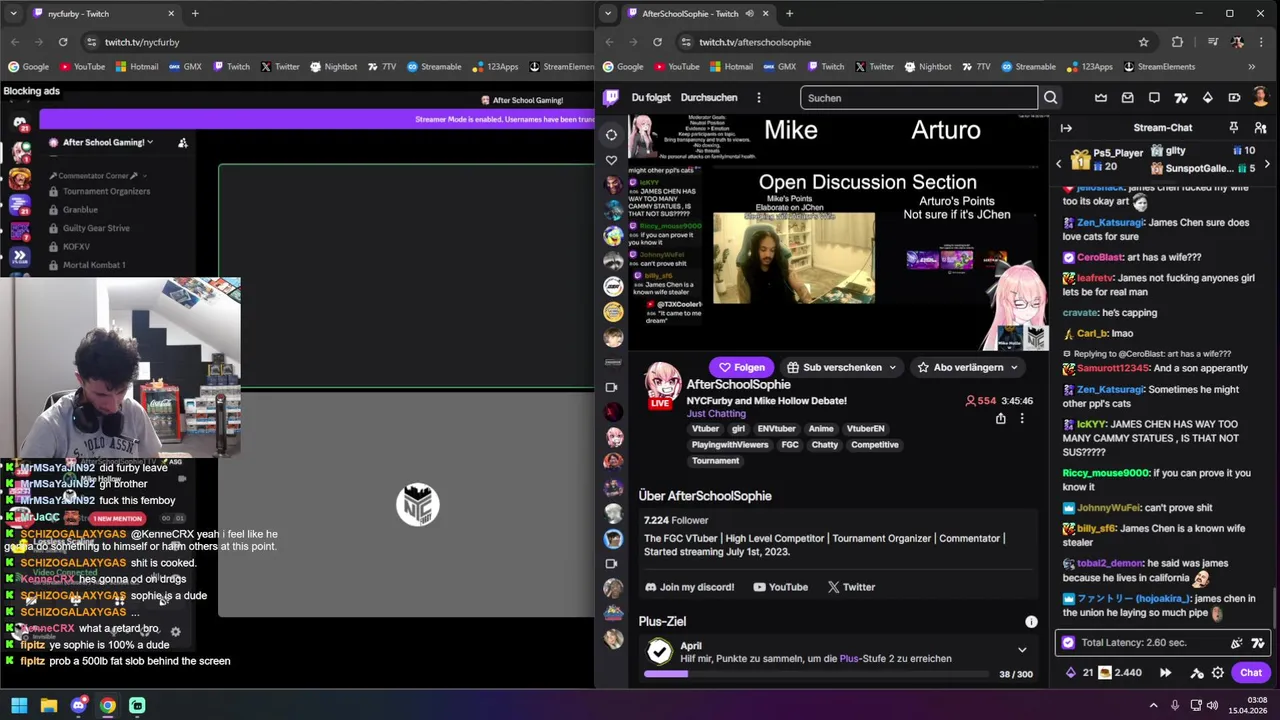Open the Join my discord! link
Image resolution: width=1280 pixels, height=720 pixels.
coord(689,587)
